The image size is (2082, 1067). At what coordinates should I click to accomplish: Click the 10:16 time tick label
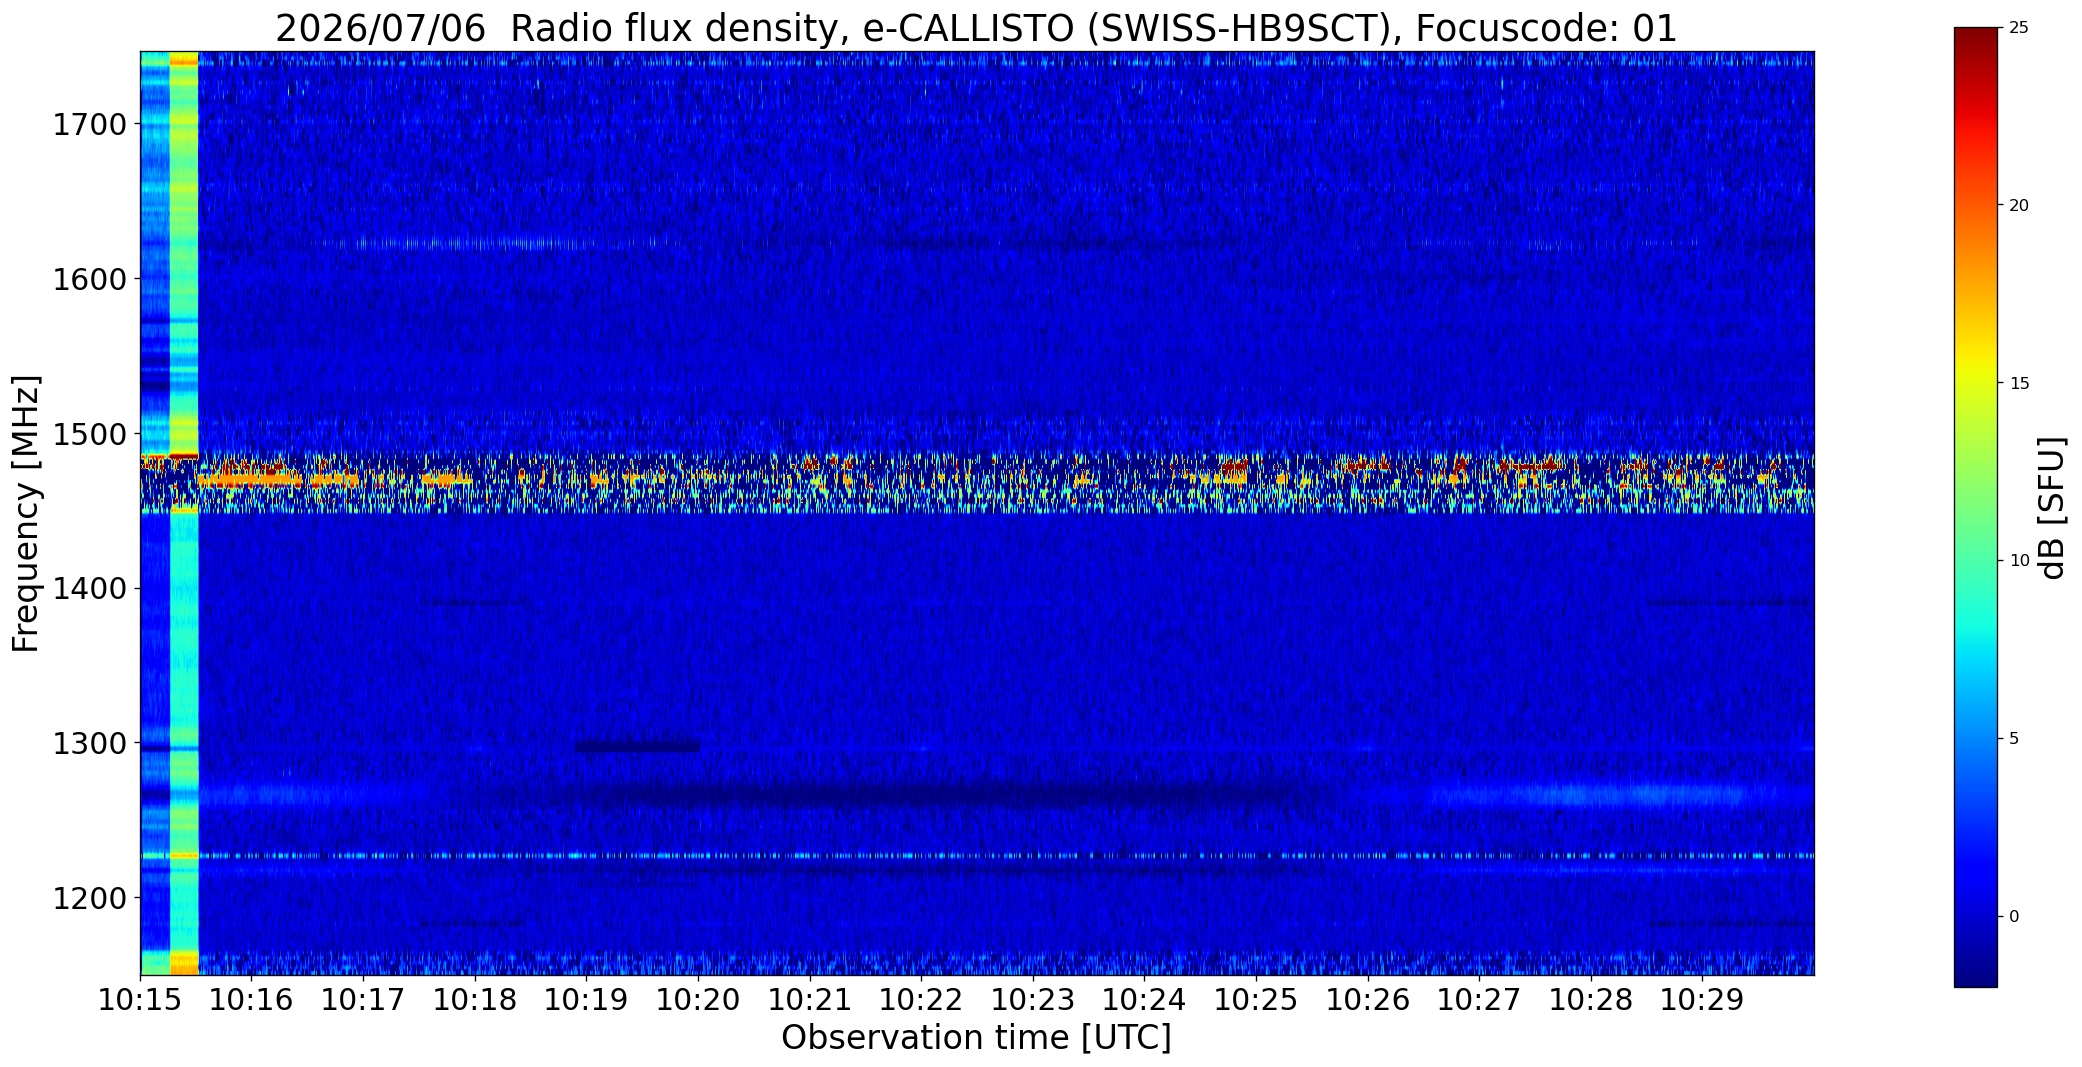click(252, 999)
